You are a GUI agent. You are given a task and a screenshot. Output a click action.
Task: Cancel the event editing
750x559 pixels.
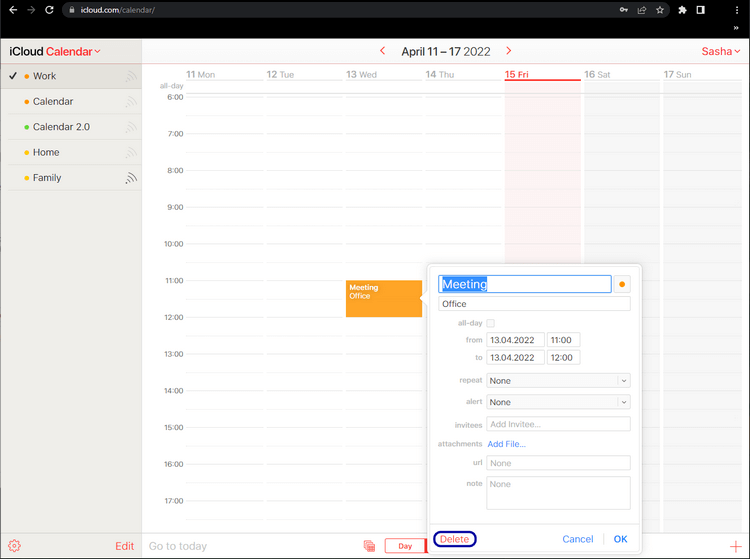(x=577, y=539)
